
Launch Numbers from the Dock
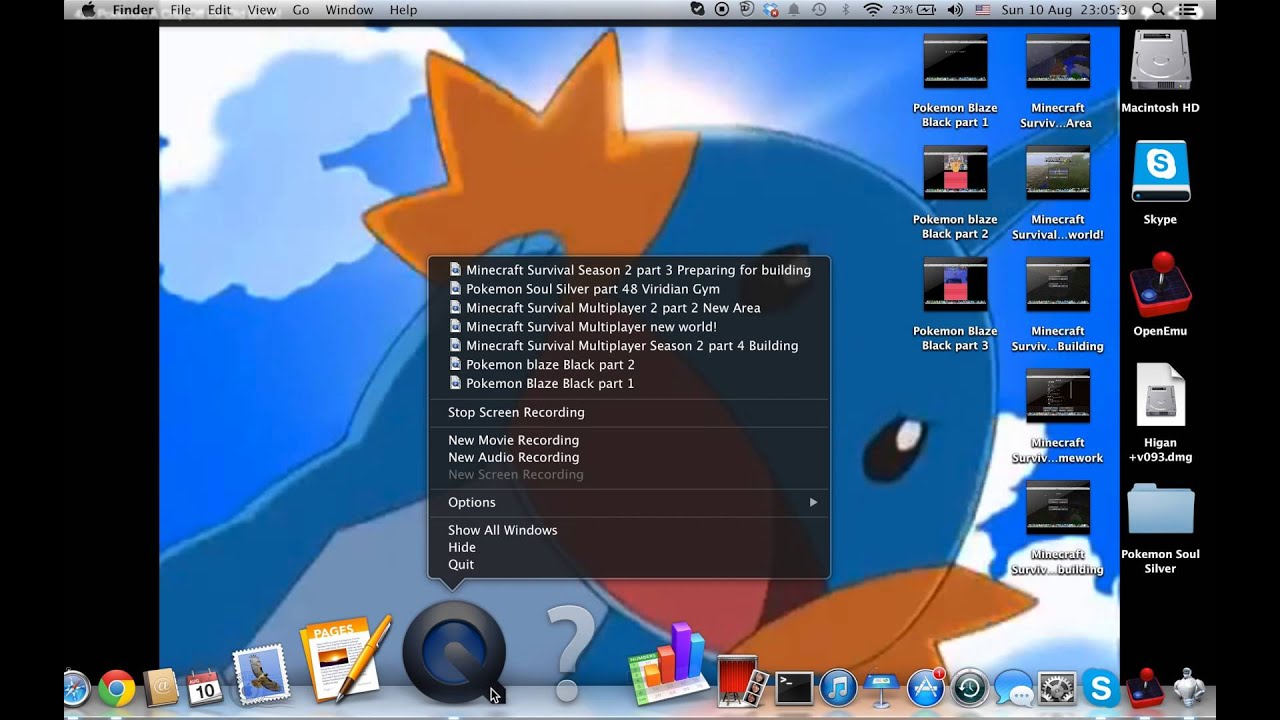point(669,663)
